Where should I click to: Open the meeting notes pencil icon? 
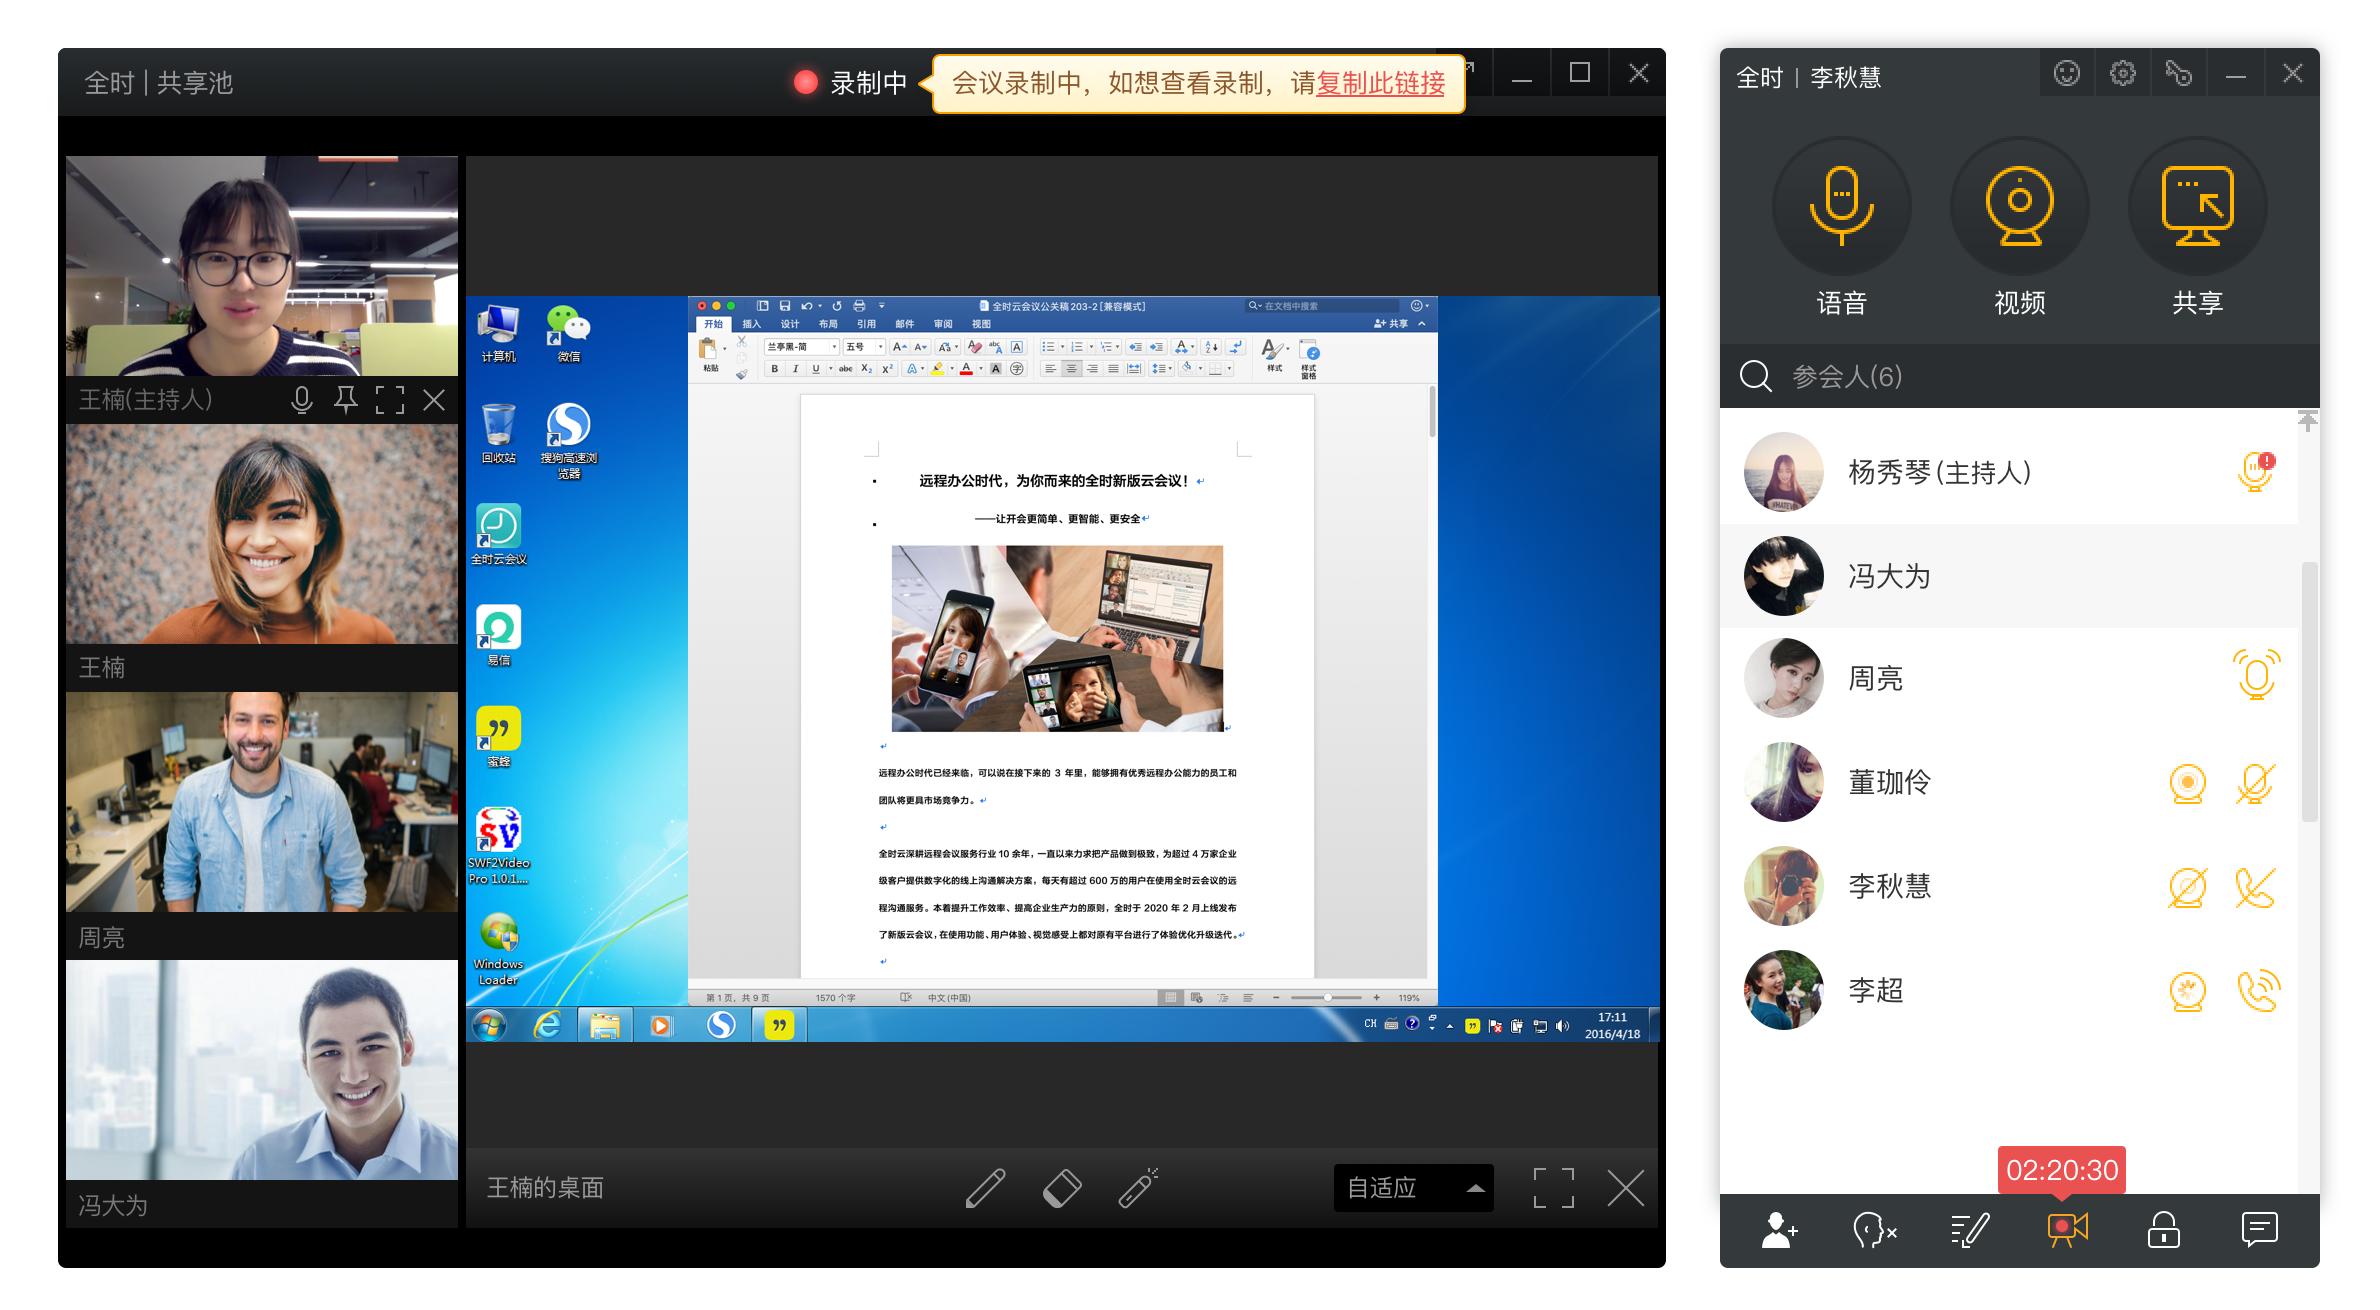coord(1970,1231)
